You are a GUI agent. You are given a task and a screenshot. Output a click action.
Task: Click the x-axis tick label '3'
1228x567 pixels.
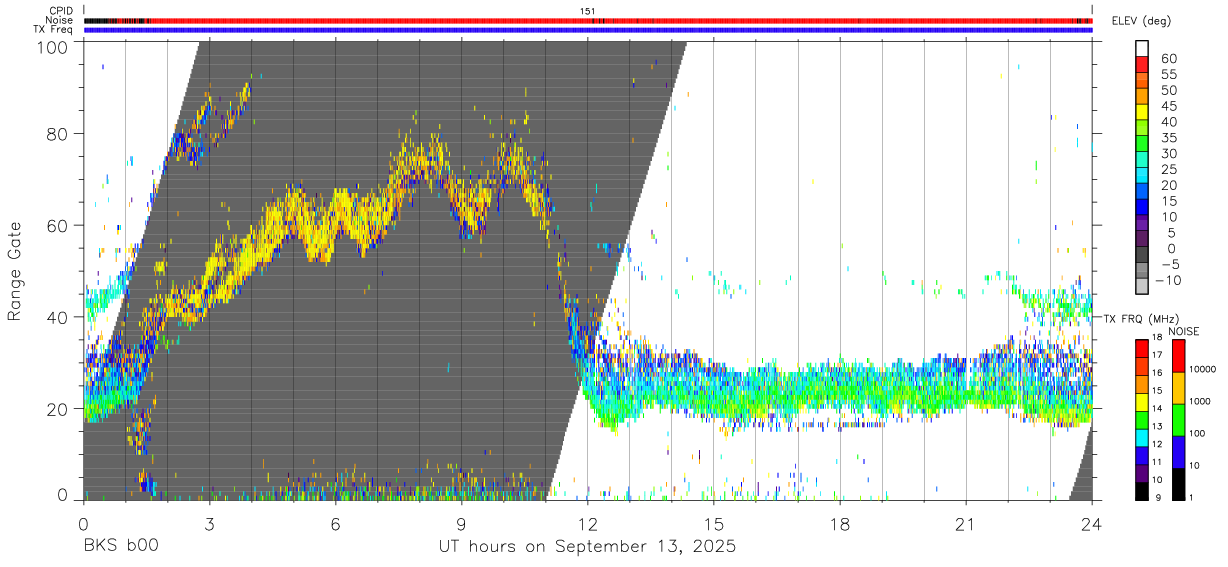pyautogui.click(x=209, y=523)
